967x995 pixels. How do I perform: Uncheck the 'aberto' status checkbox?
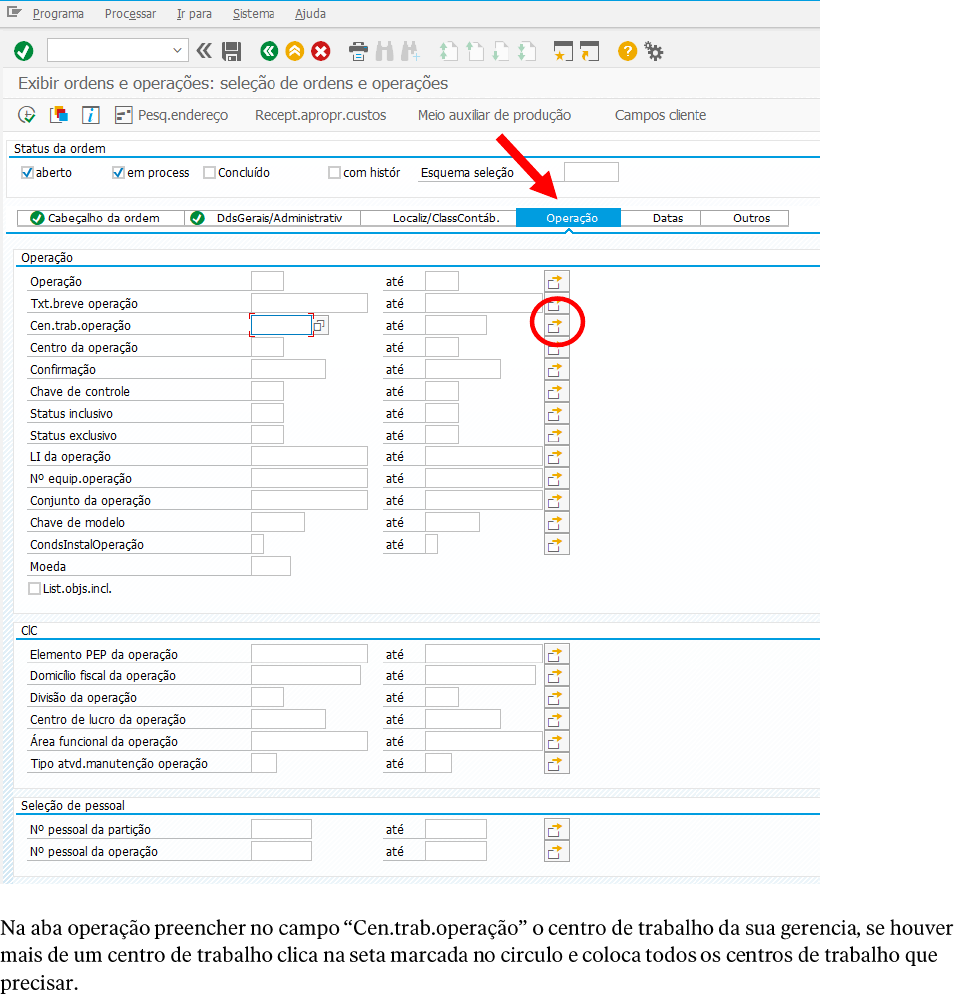click(x=28, y=173)
